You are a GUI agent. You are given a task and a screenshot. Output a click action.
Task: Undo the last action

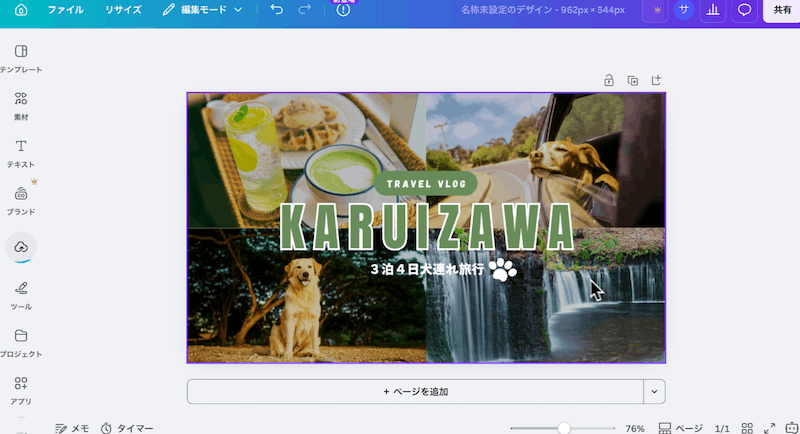(277, 10)
